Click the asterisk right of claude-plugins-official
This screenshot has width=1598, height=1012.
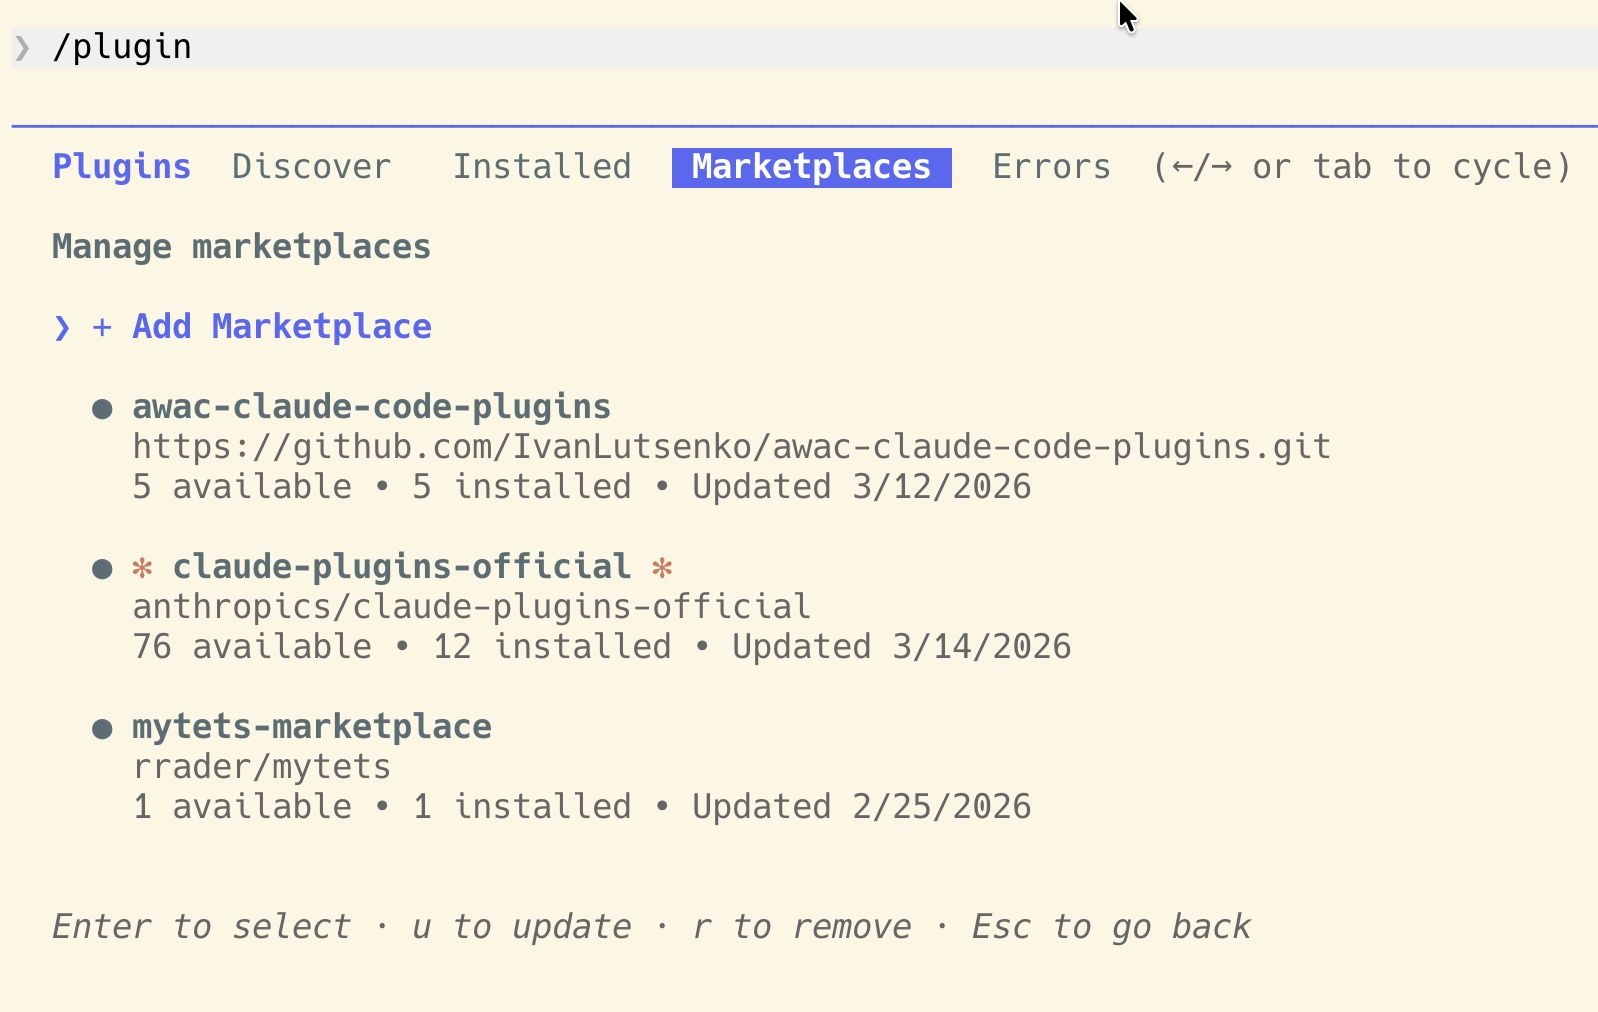(x=662, y=568)
